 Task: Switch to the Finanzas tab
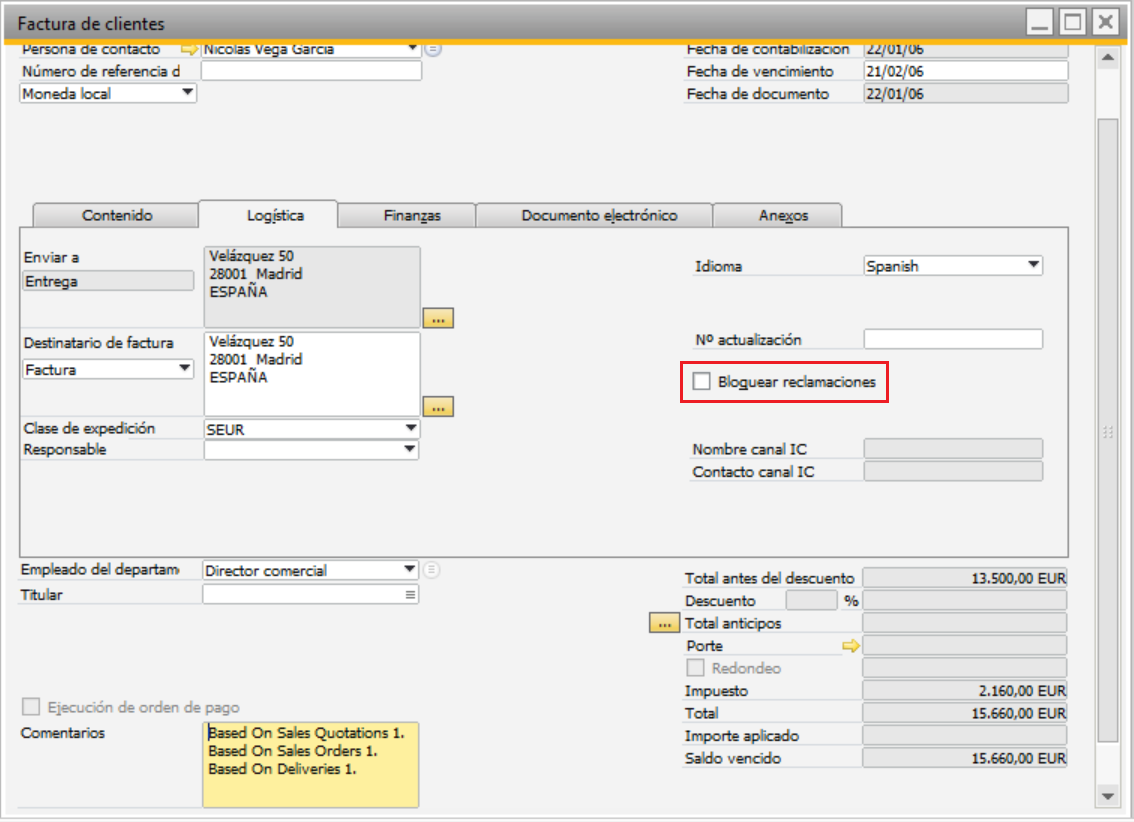pos(412,215)
